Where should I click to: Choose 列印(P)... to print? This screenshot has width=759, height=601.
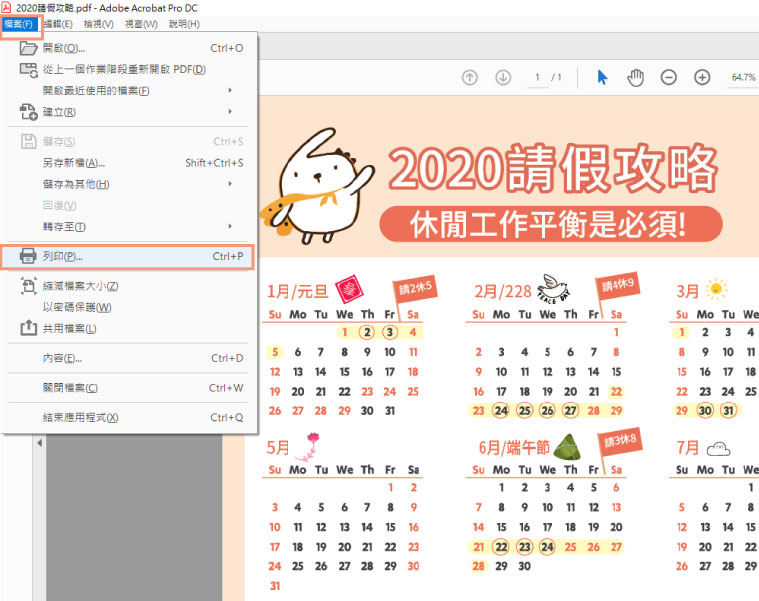(128, 256)
